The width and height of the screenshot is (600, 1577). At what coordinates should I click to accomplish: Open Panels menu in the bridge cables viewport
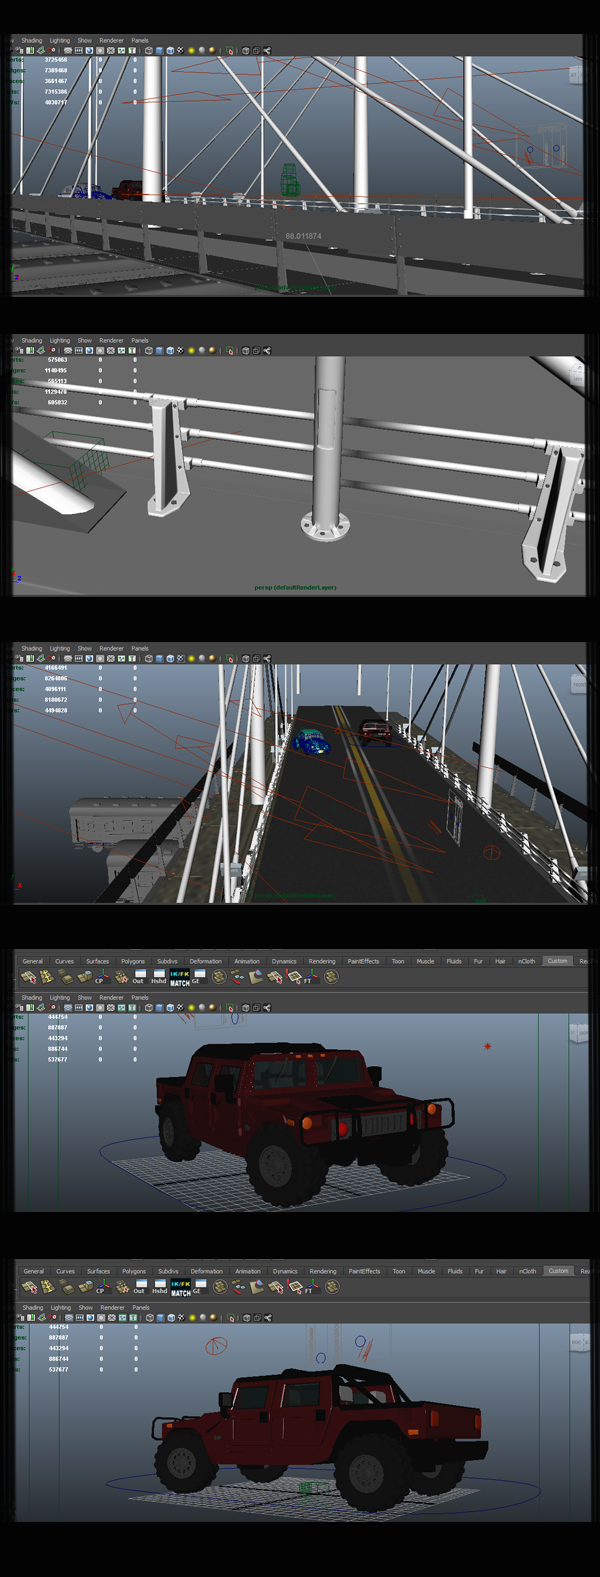coord(140,41)
